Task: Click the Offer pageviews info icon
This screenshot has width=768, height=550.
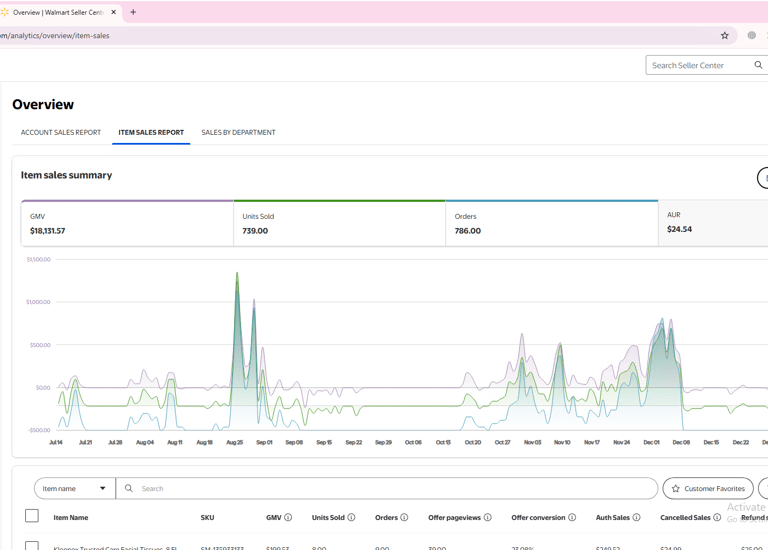Action: (487, 518)
